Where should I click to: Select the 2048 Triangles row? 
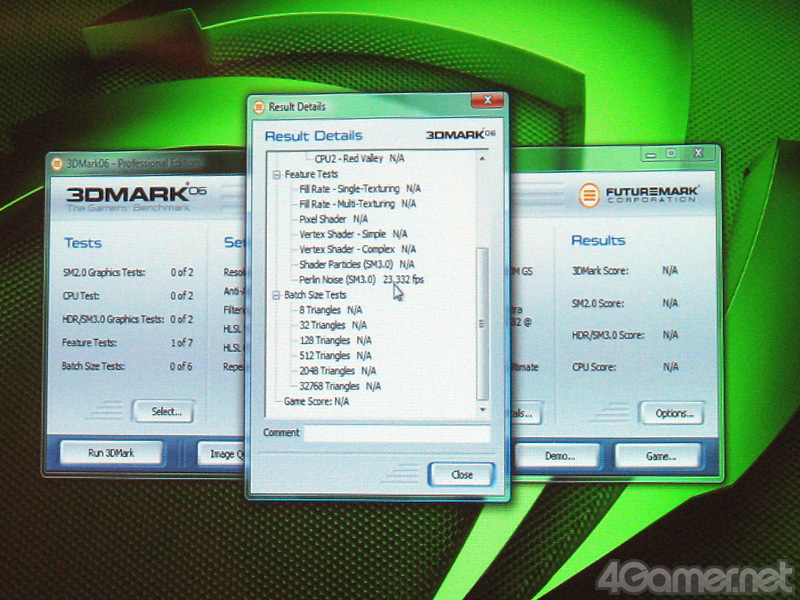coord(337,371)
